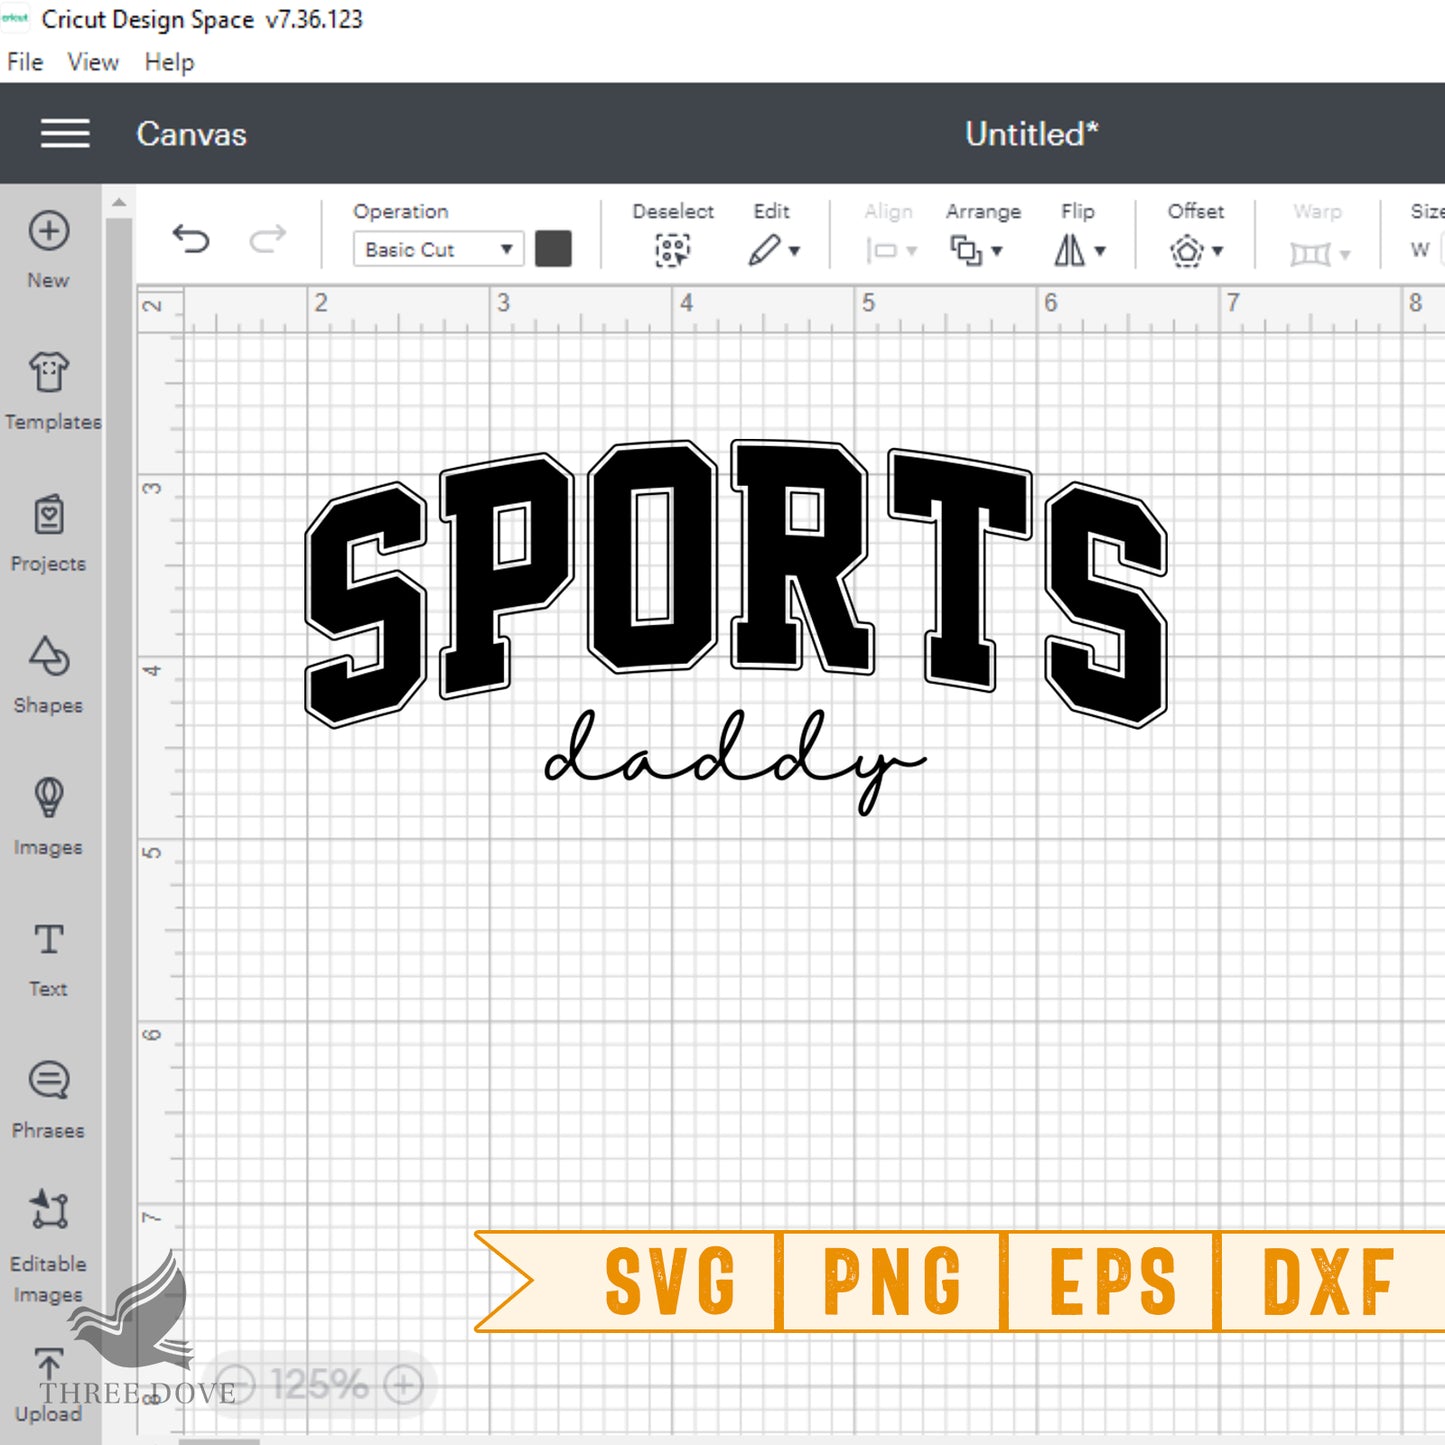Click the Edit pencil icon
The image size is (1445, 1445).
764,250
